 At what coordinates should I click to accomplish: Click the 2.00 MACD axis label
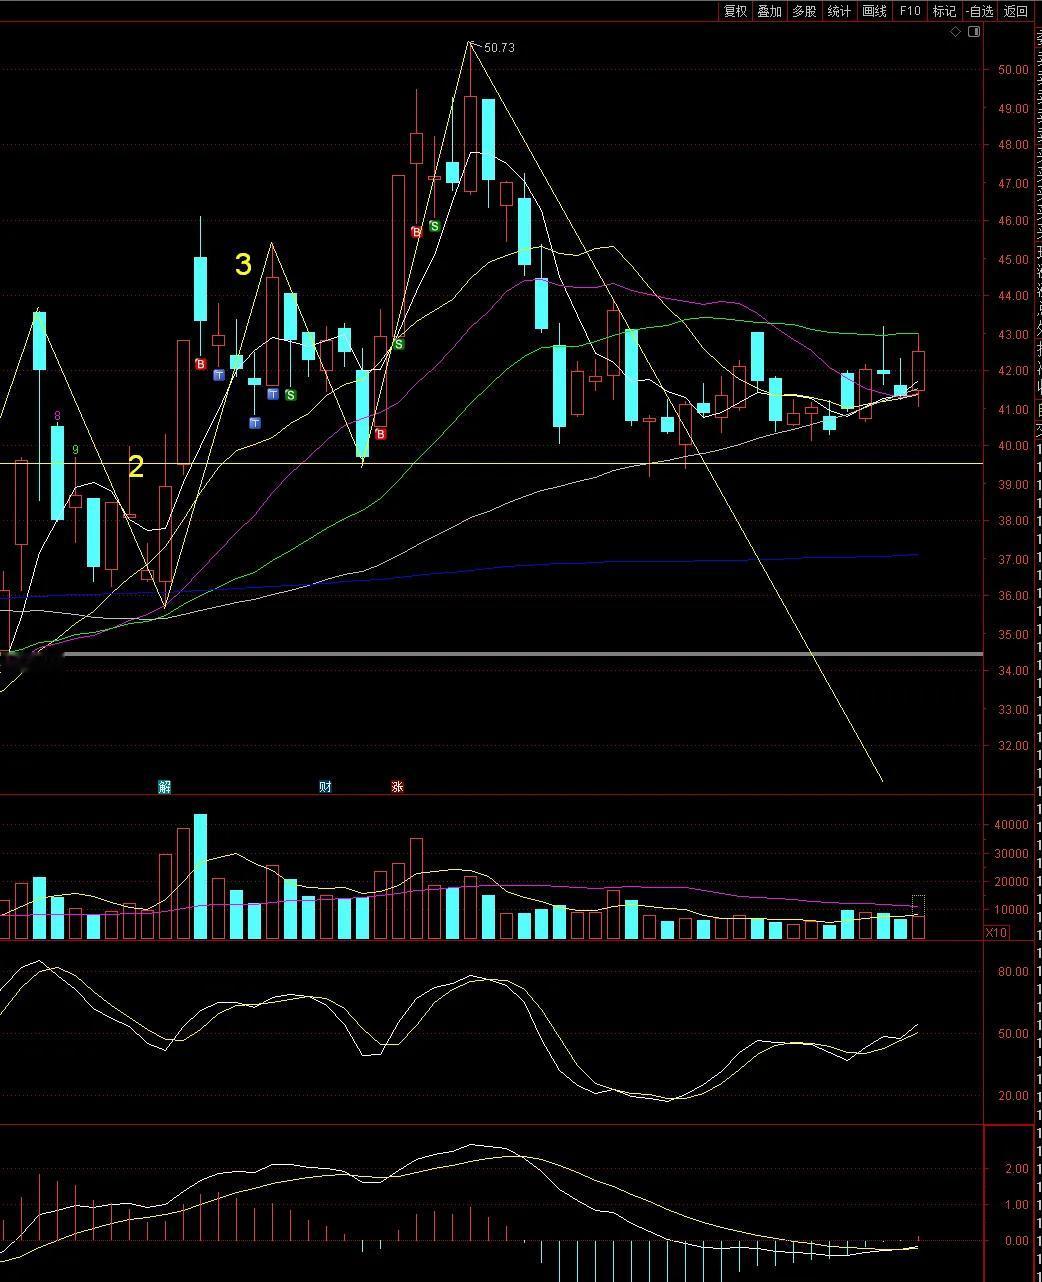[x=1017, y=1169]
